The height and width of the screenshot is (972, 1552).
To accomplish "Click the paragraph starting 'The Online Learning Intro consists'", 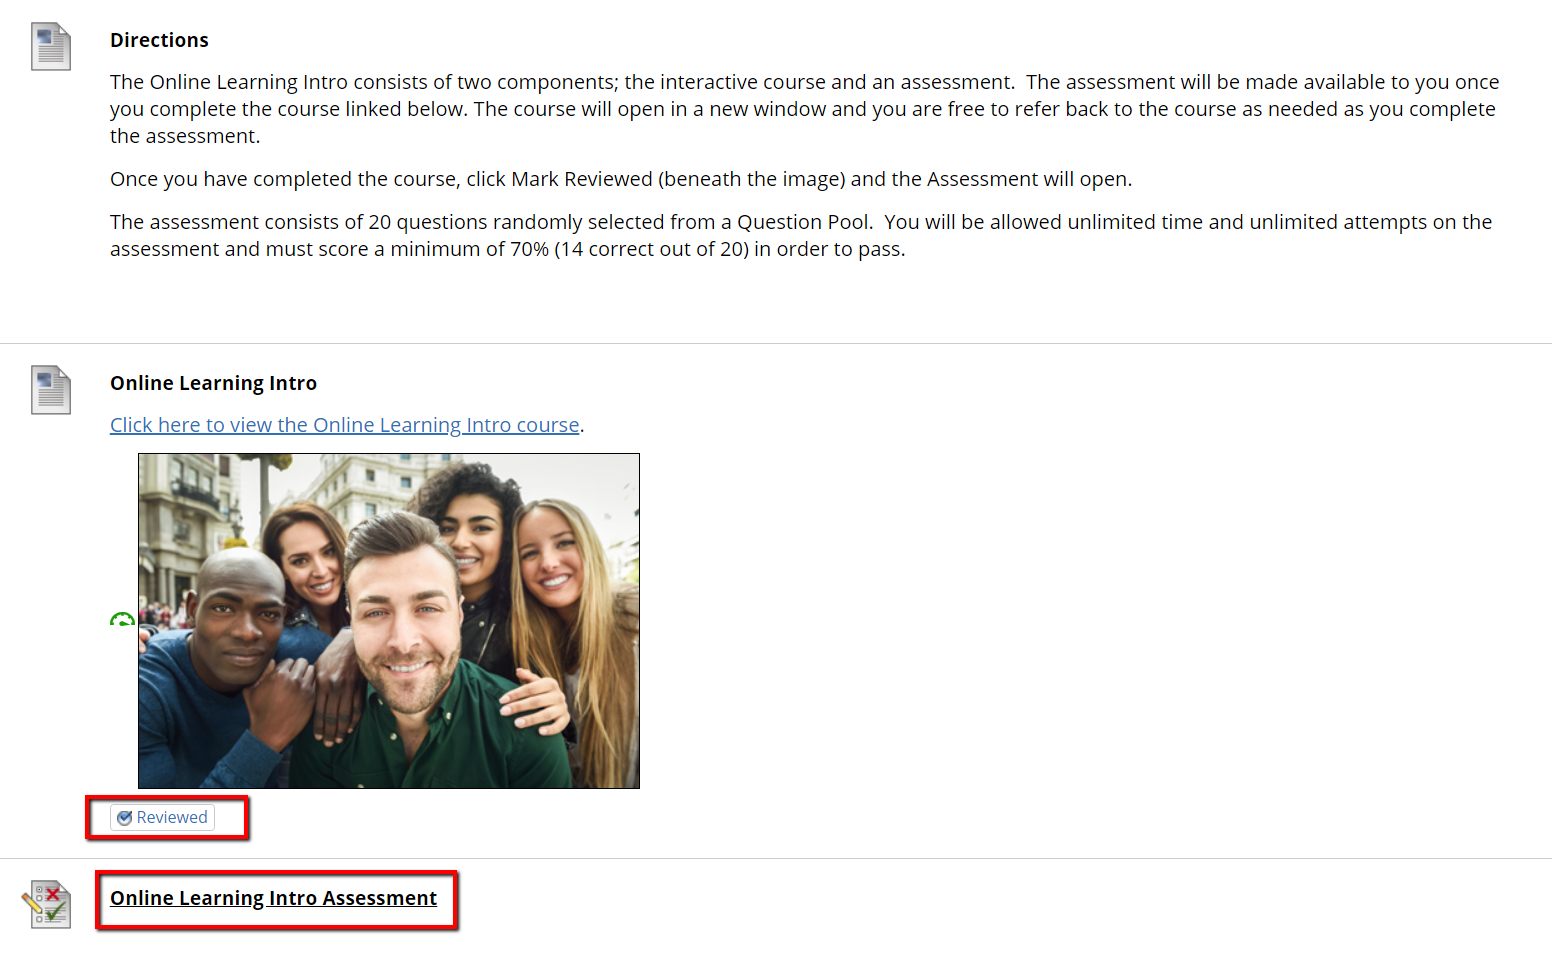I will click(x=805, y=109).
